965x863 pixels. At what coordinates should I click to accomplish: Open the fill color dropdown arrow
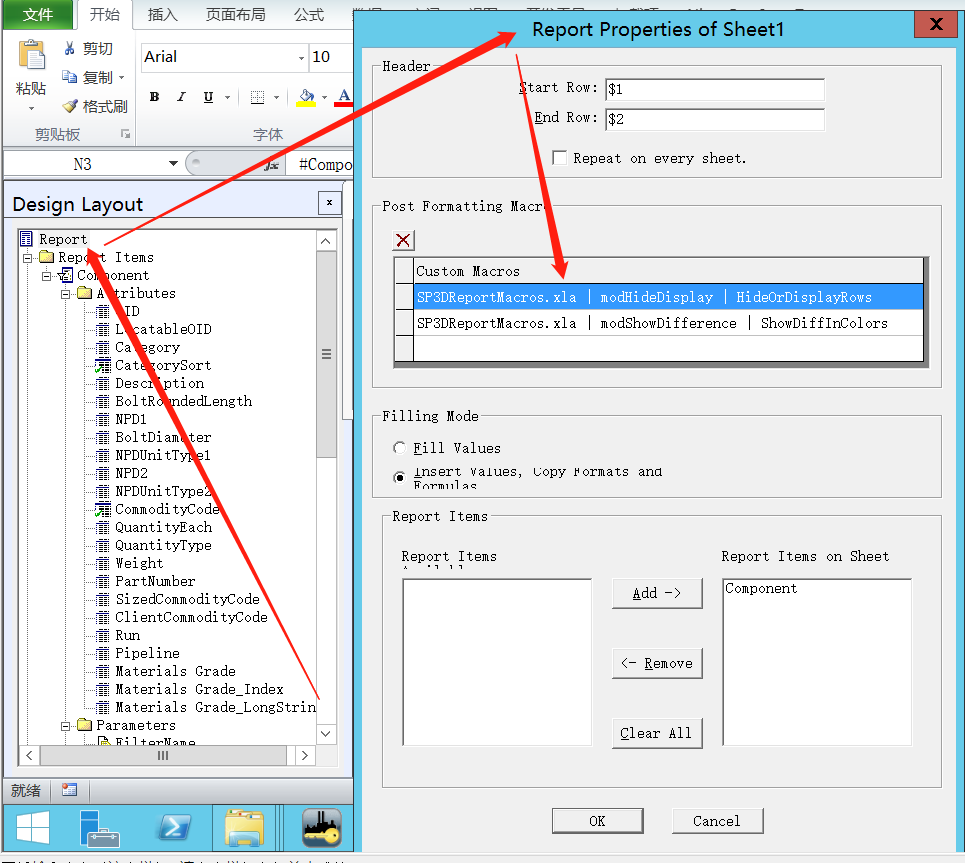[324, 97]
